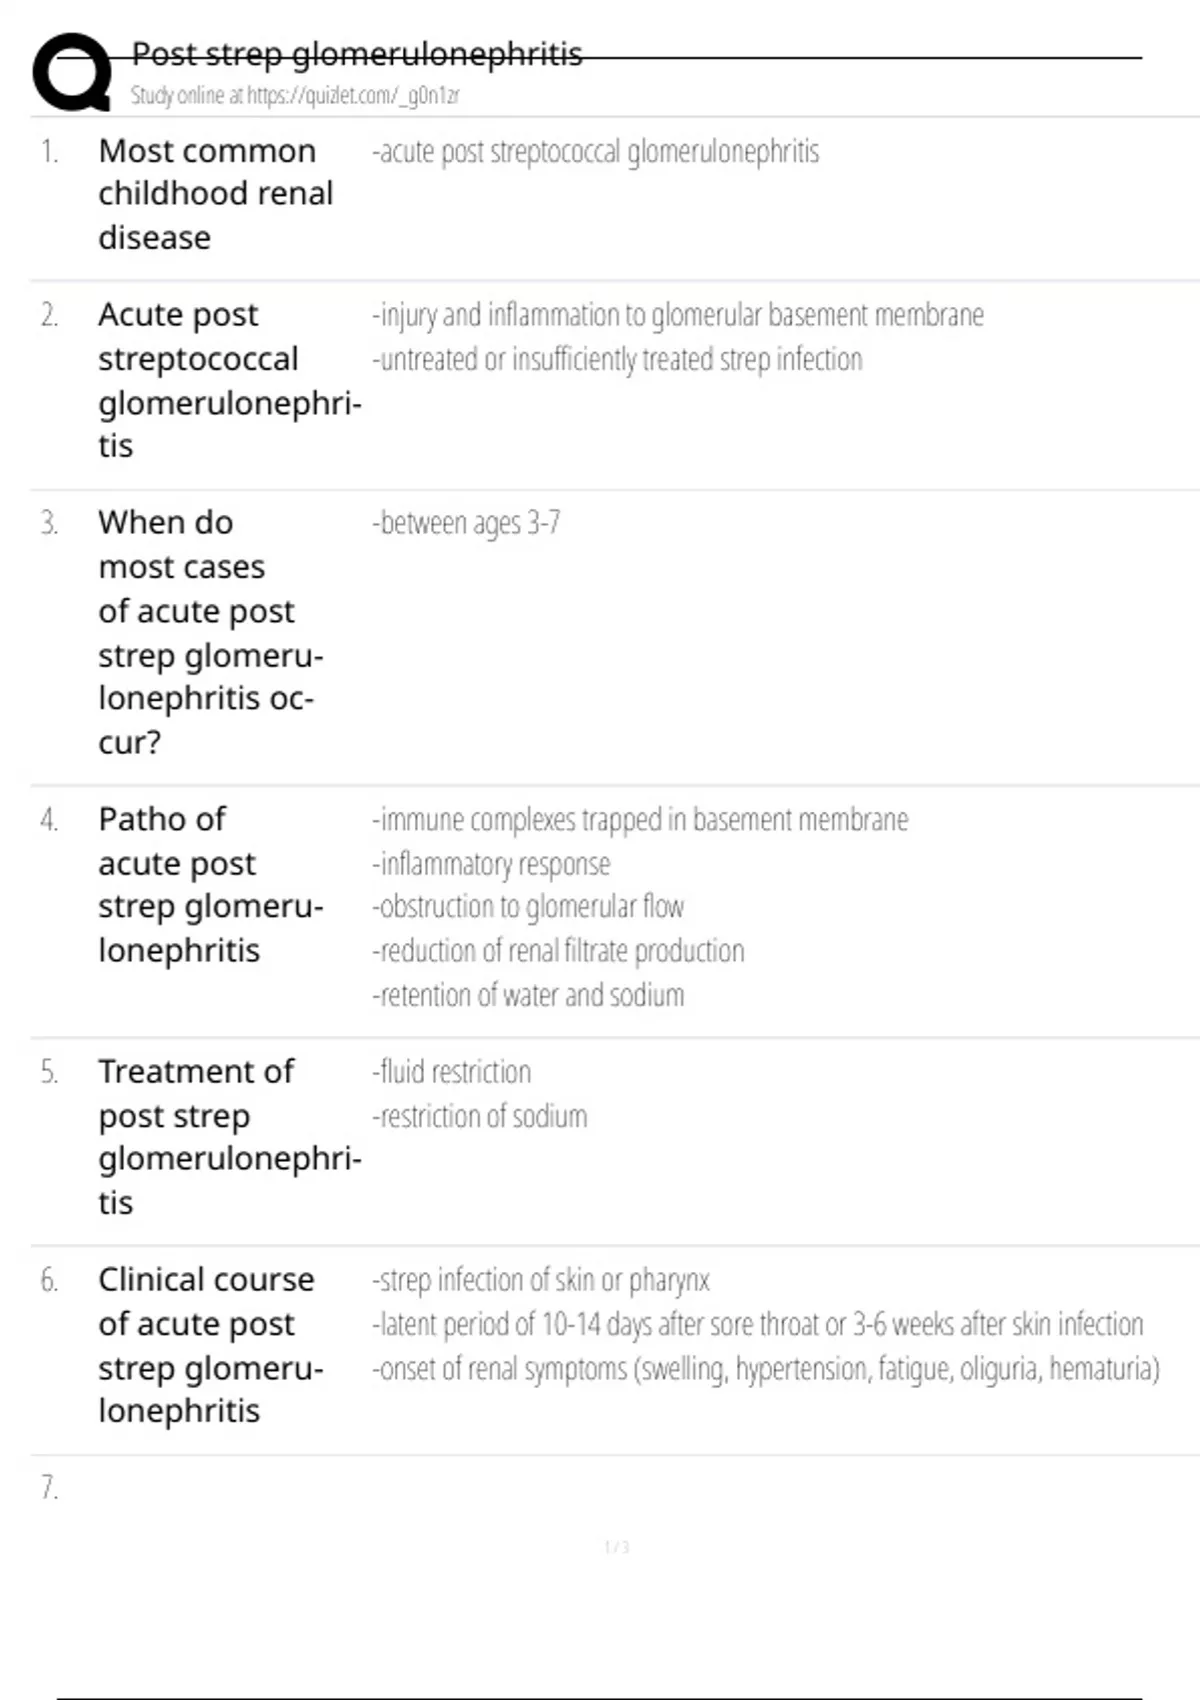The height and width of the screenshot is (1700, 1200).
Task: Click the 'acute post streptococcal glomerulonephritis' answer
Action: click(x=596, y=152)
